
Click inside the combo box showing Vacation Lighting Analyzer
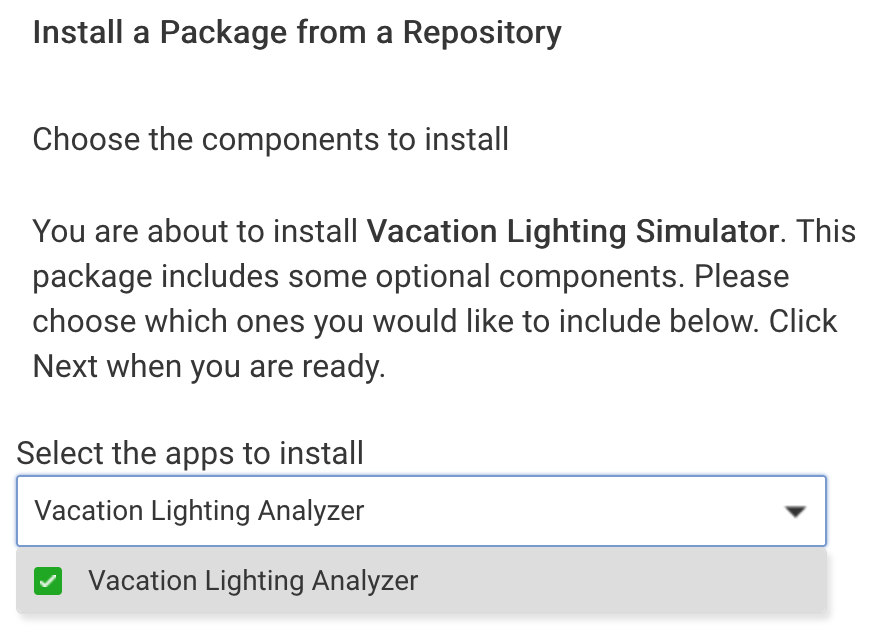pyautogui.click(x=400, y=511)
